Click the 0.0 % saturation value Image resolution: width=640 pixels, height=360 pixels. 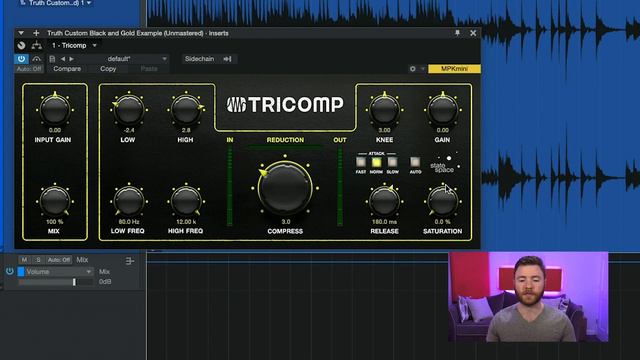[443, 222]
